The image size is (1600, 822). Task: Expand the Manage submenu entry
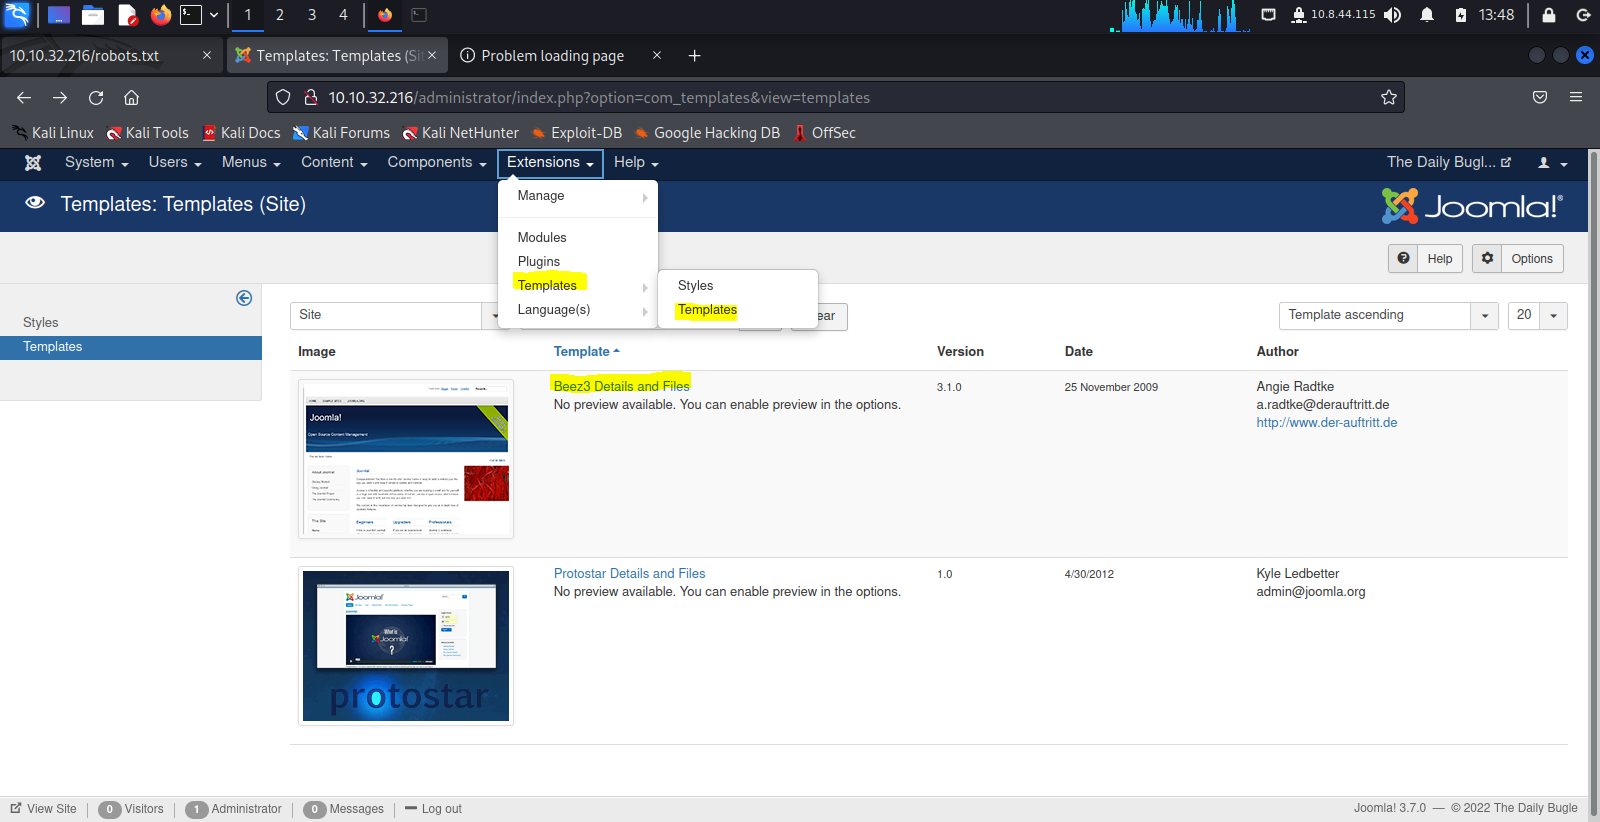[578, 196]
